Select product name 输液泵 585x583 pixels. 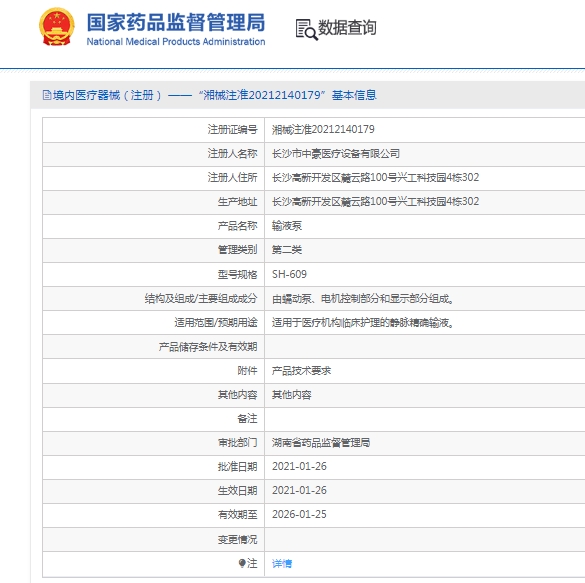click(x=287, y=226)
